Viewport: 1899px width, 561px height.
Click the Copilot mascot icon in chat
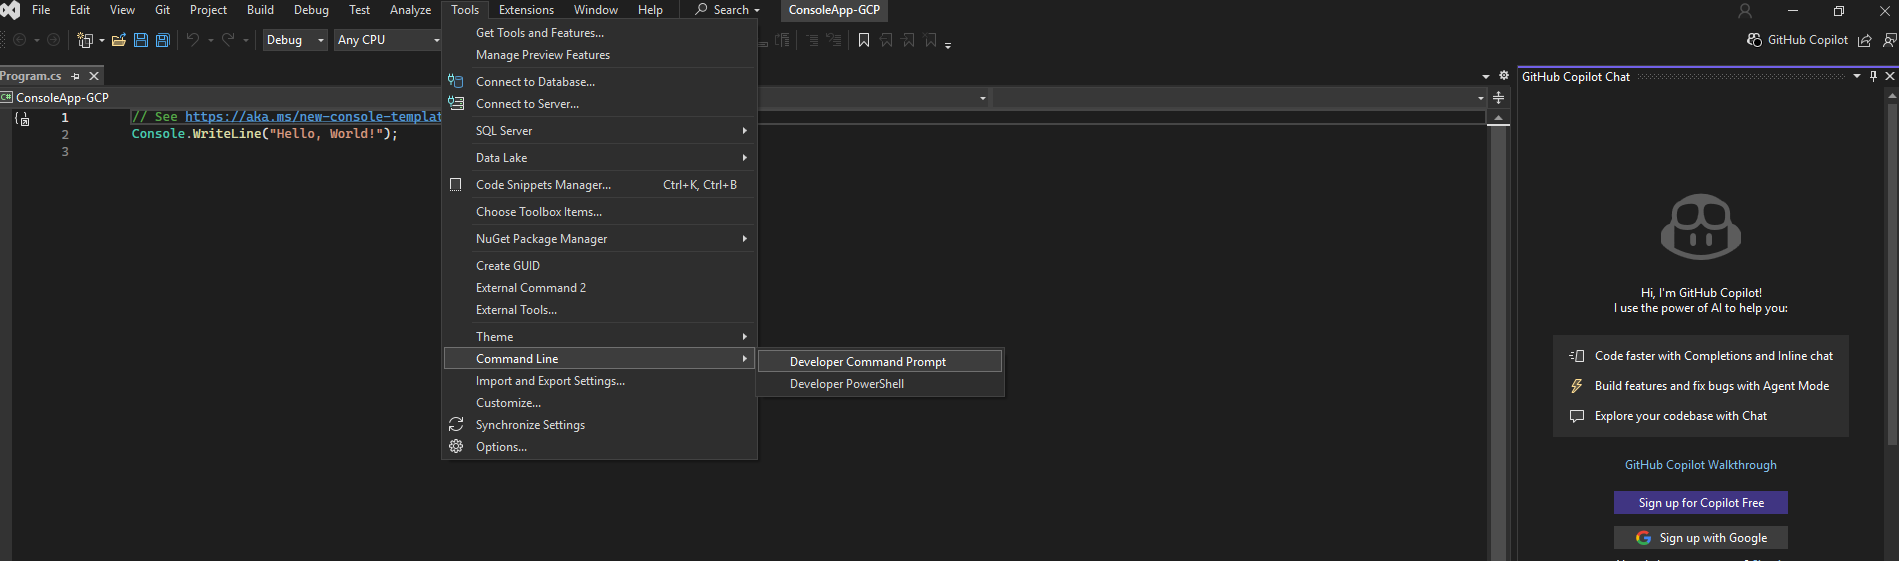click(x=1700, y=227)
